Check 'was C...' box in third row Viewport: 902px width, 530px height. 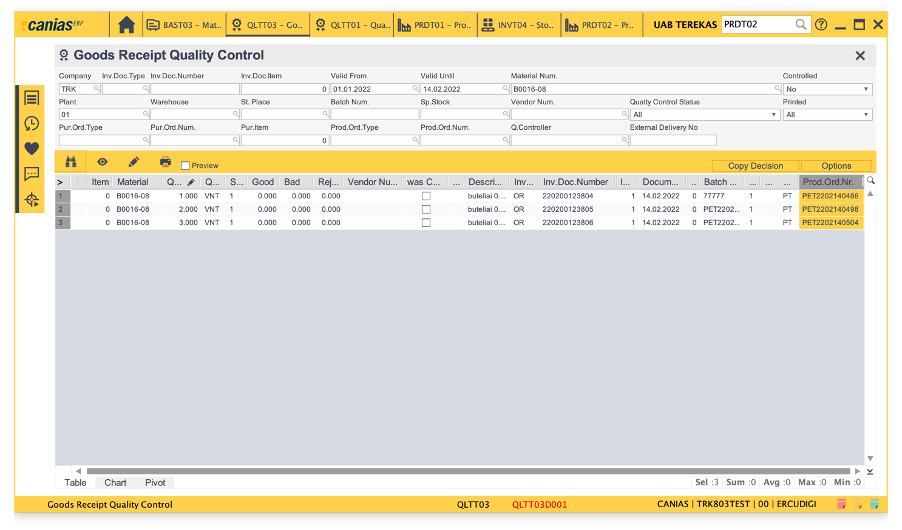426,223
